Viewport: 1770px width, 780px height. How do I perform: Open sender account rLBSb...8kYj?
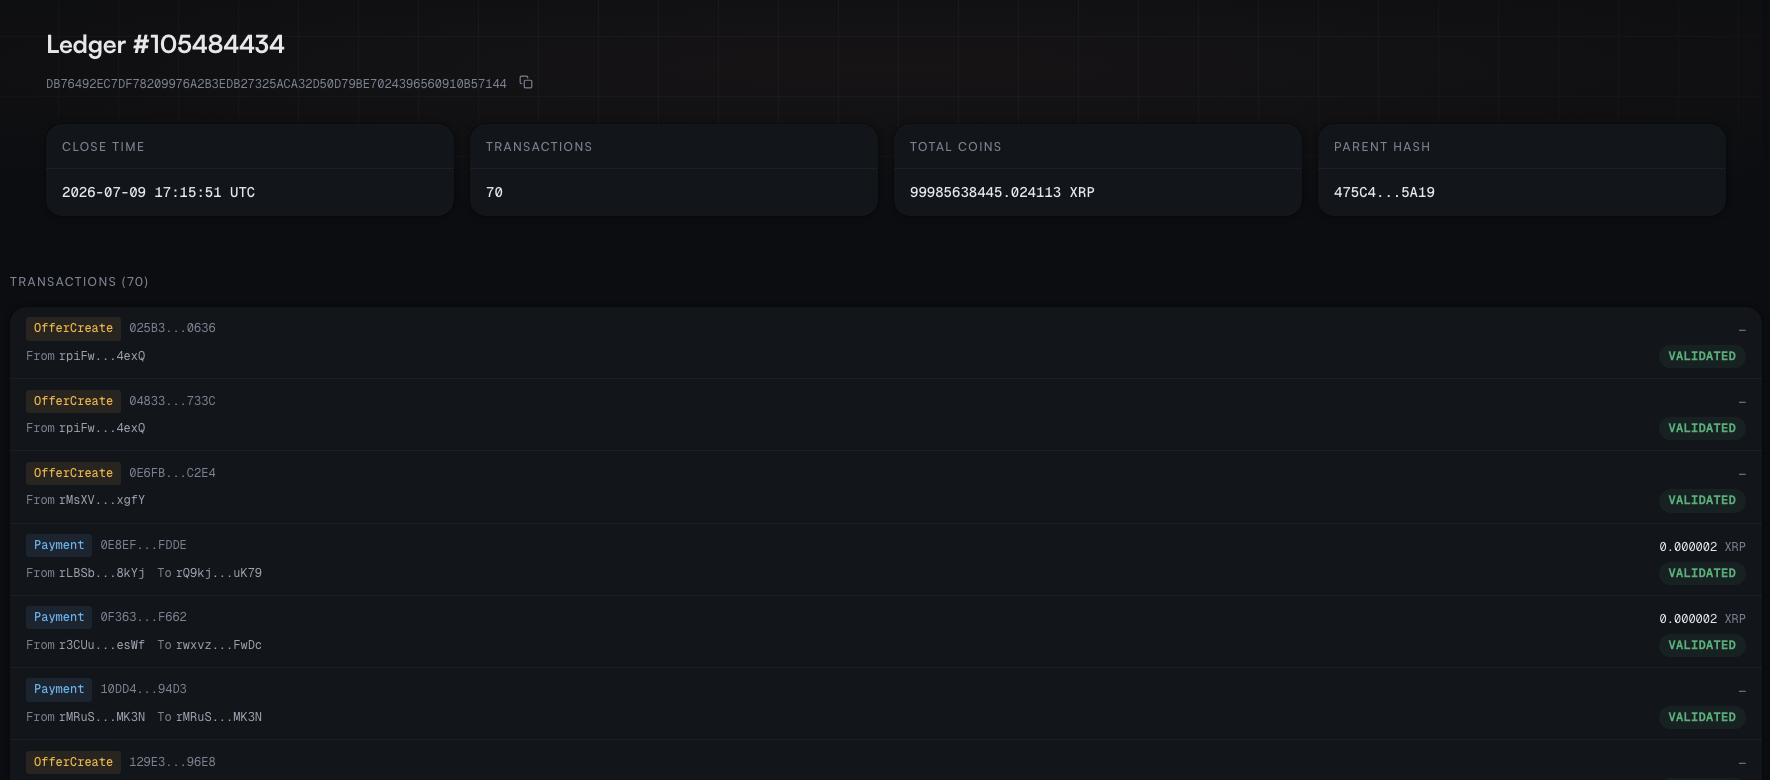102,573
